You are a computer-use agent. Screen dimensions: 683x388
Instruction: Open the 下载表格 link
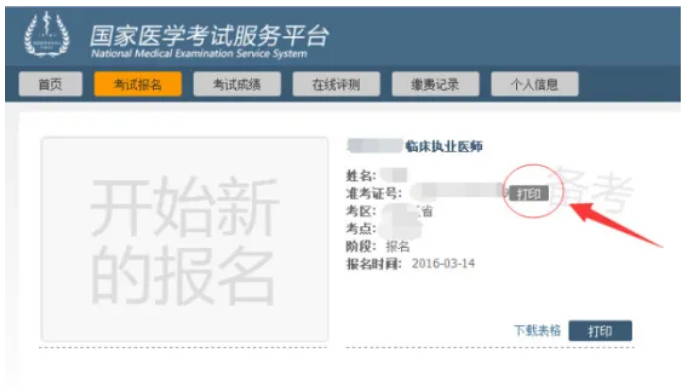click(x=538, y=331)
